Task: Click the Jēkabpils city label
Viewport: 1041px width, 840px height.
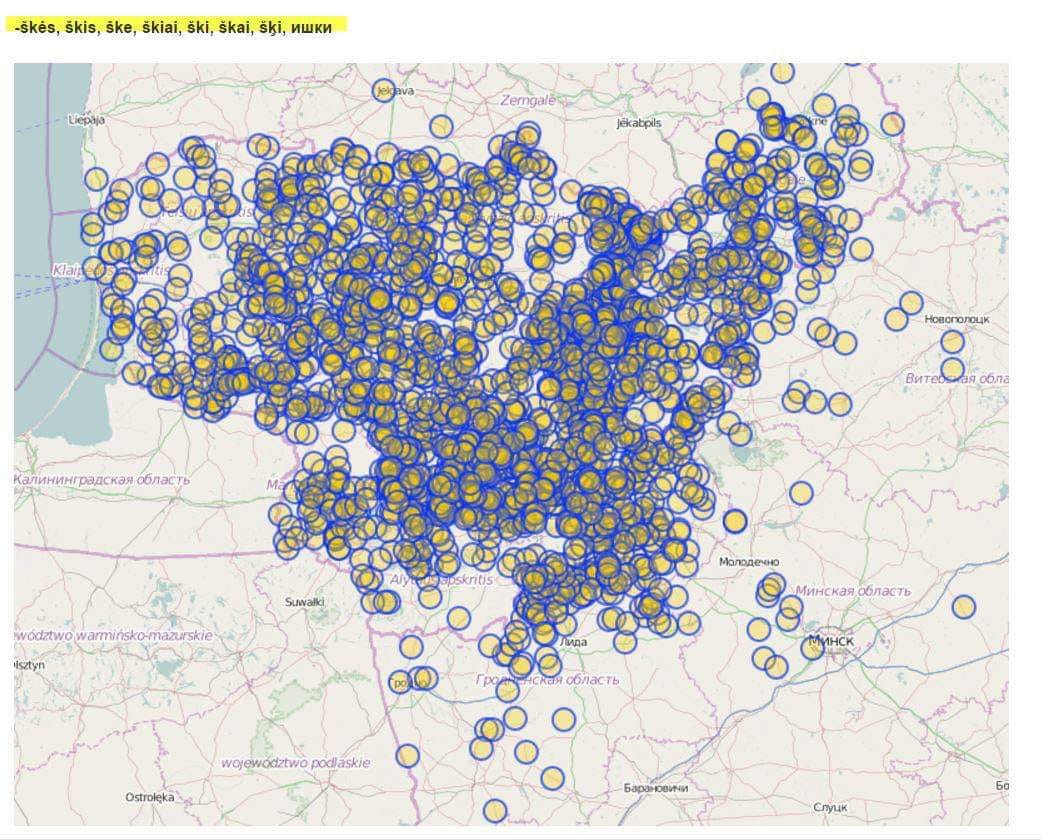Action: point(639,122)
